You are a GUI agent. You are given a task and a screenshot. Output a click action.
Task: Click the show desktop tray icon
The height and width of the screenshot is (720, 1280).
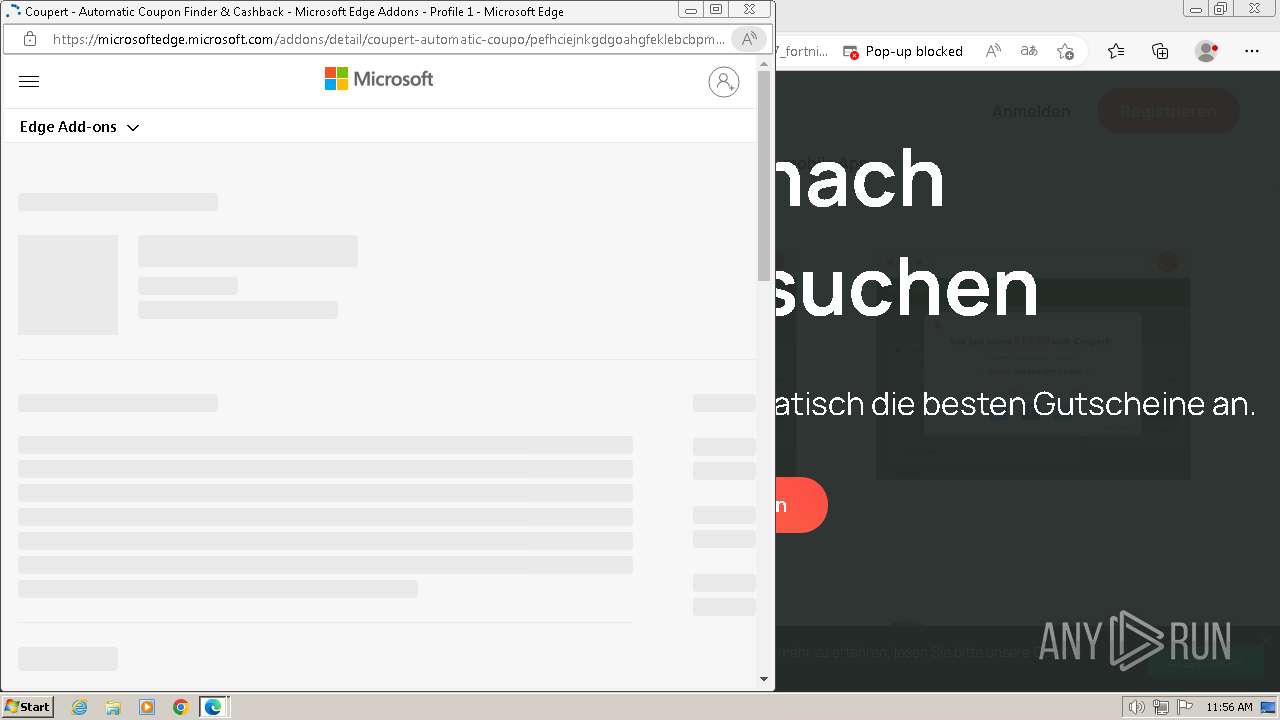click(x=1268, y=707)
